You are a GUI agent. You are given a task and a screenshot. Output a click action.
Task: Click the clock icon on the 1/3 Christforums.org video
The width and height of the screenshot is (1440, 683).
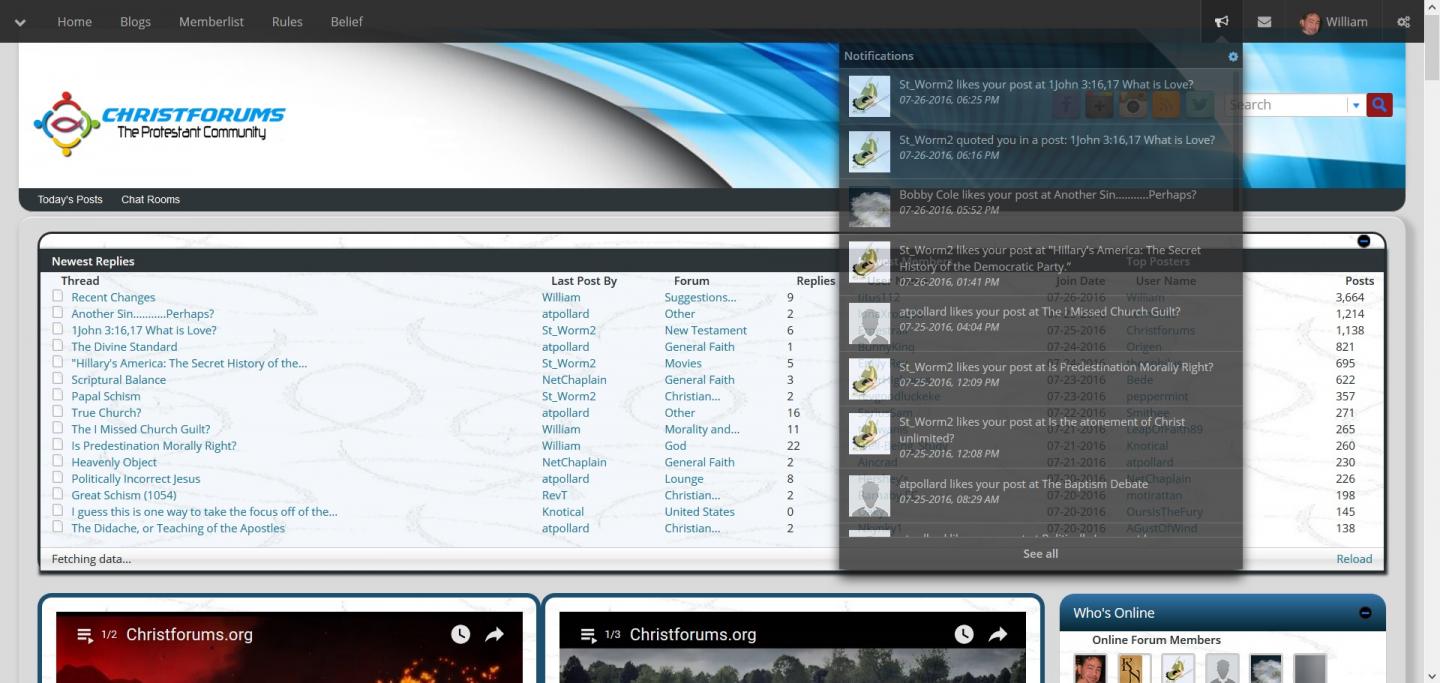tap(963, 634)
